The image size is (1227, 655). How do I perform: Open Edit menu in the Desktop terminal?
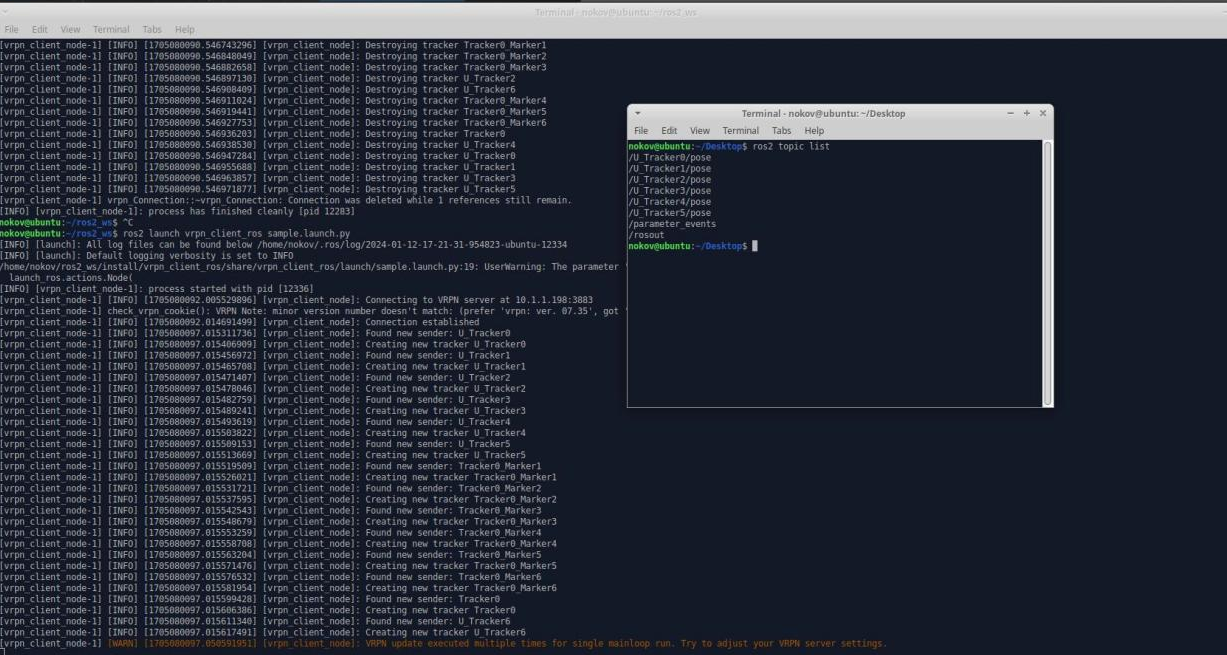click(x=669, y=131)
